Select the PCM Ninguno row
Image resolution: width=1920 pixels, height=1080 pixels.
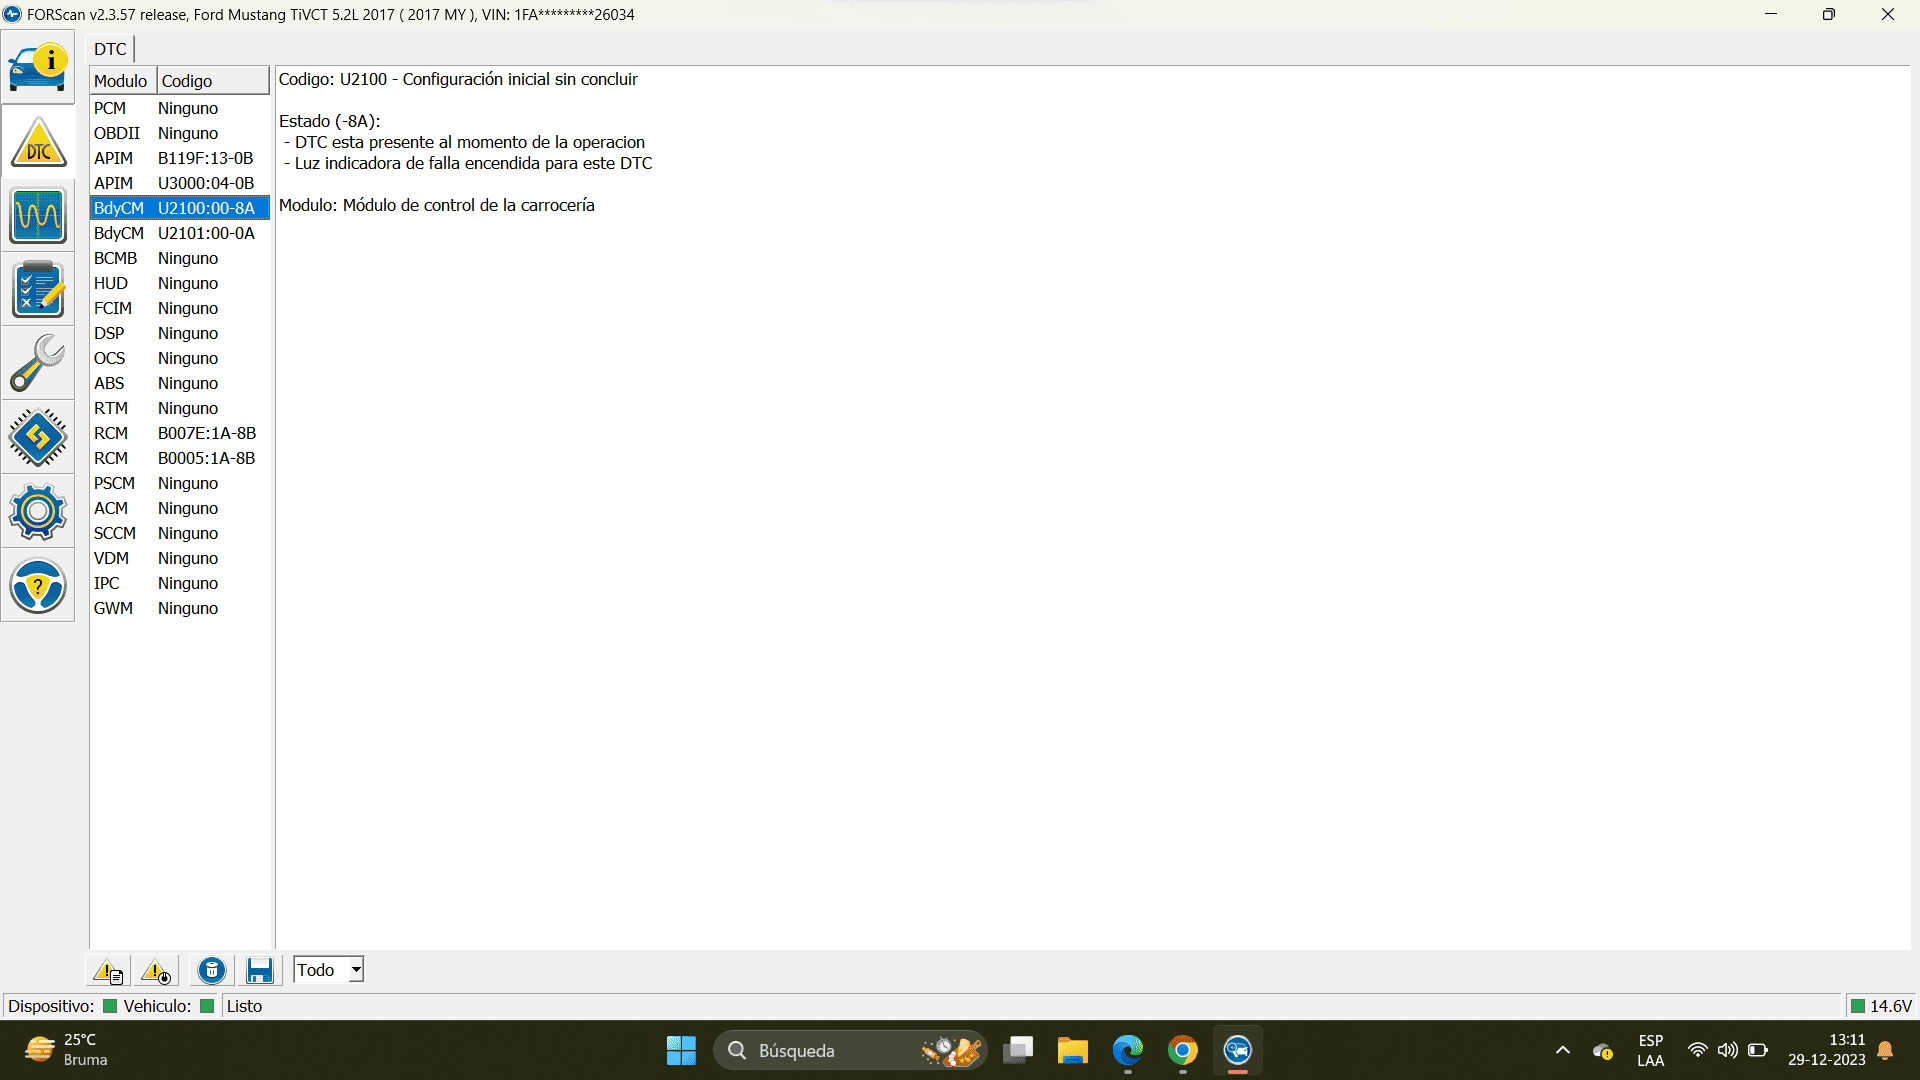pos(180,108)
